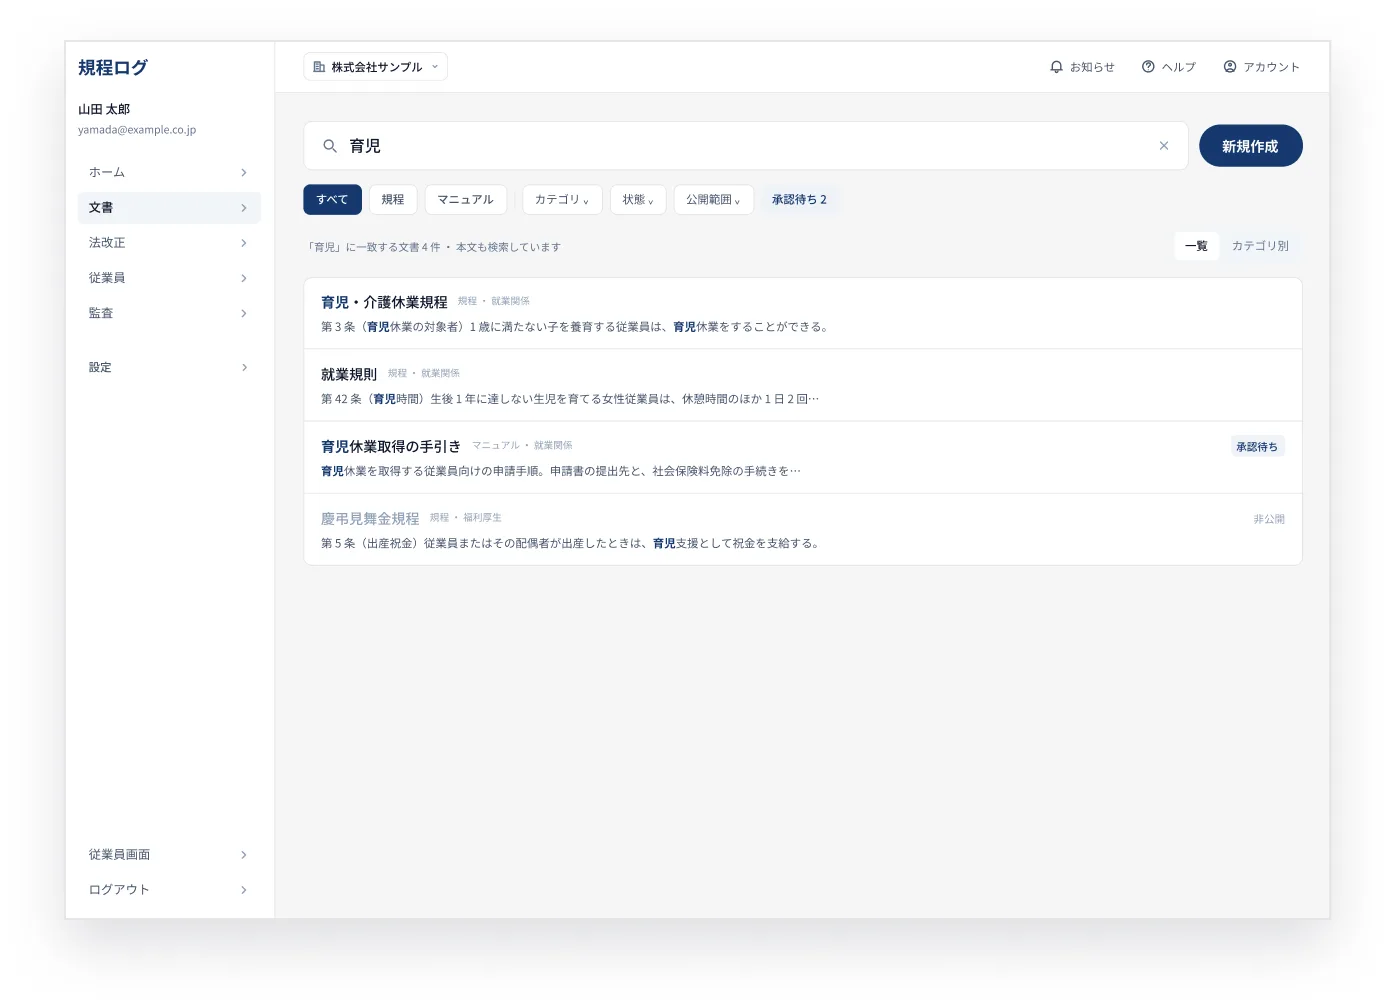The image size is (1396, 1008).
Task: Toggle the 規程 filter chip
Action: click(393, 200)
